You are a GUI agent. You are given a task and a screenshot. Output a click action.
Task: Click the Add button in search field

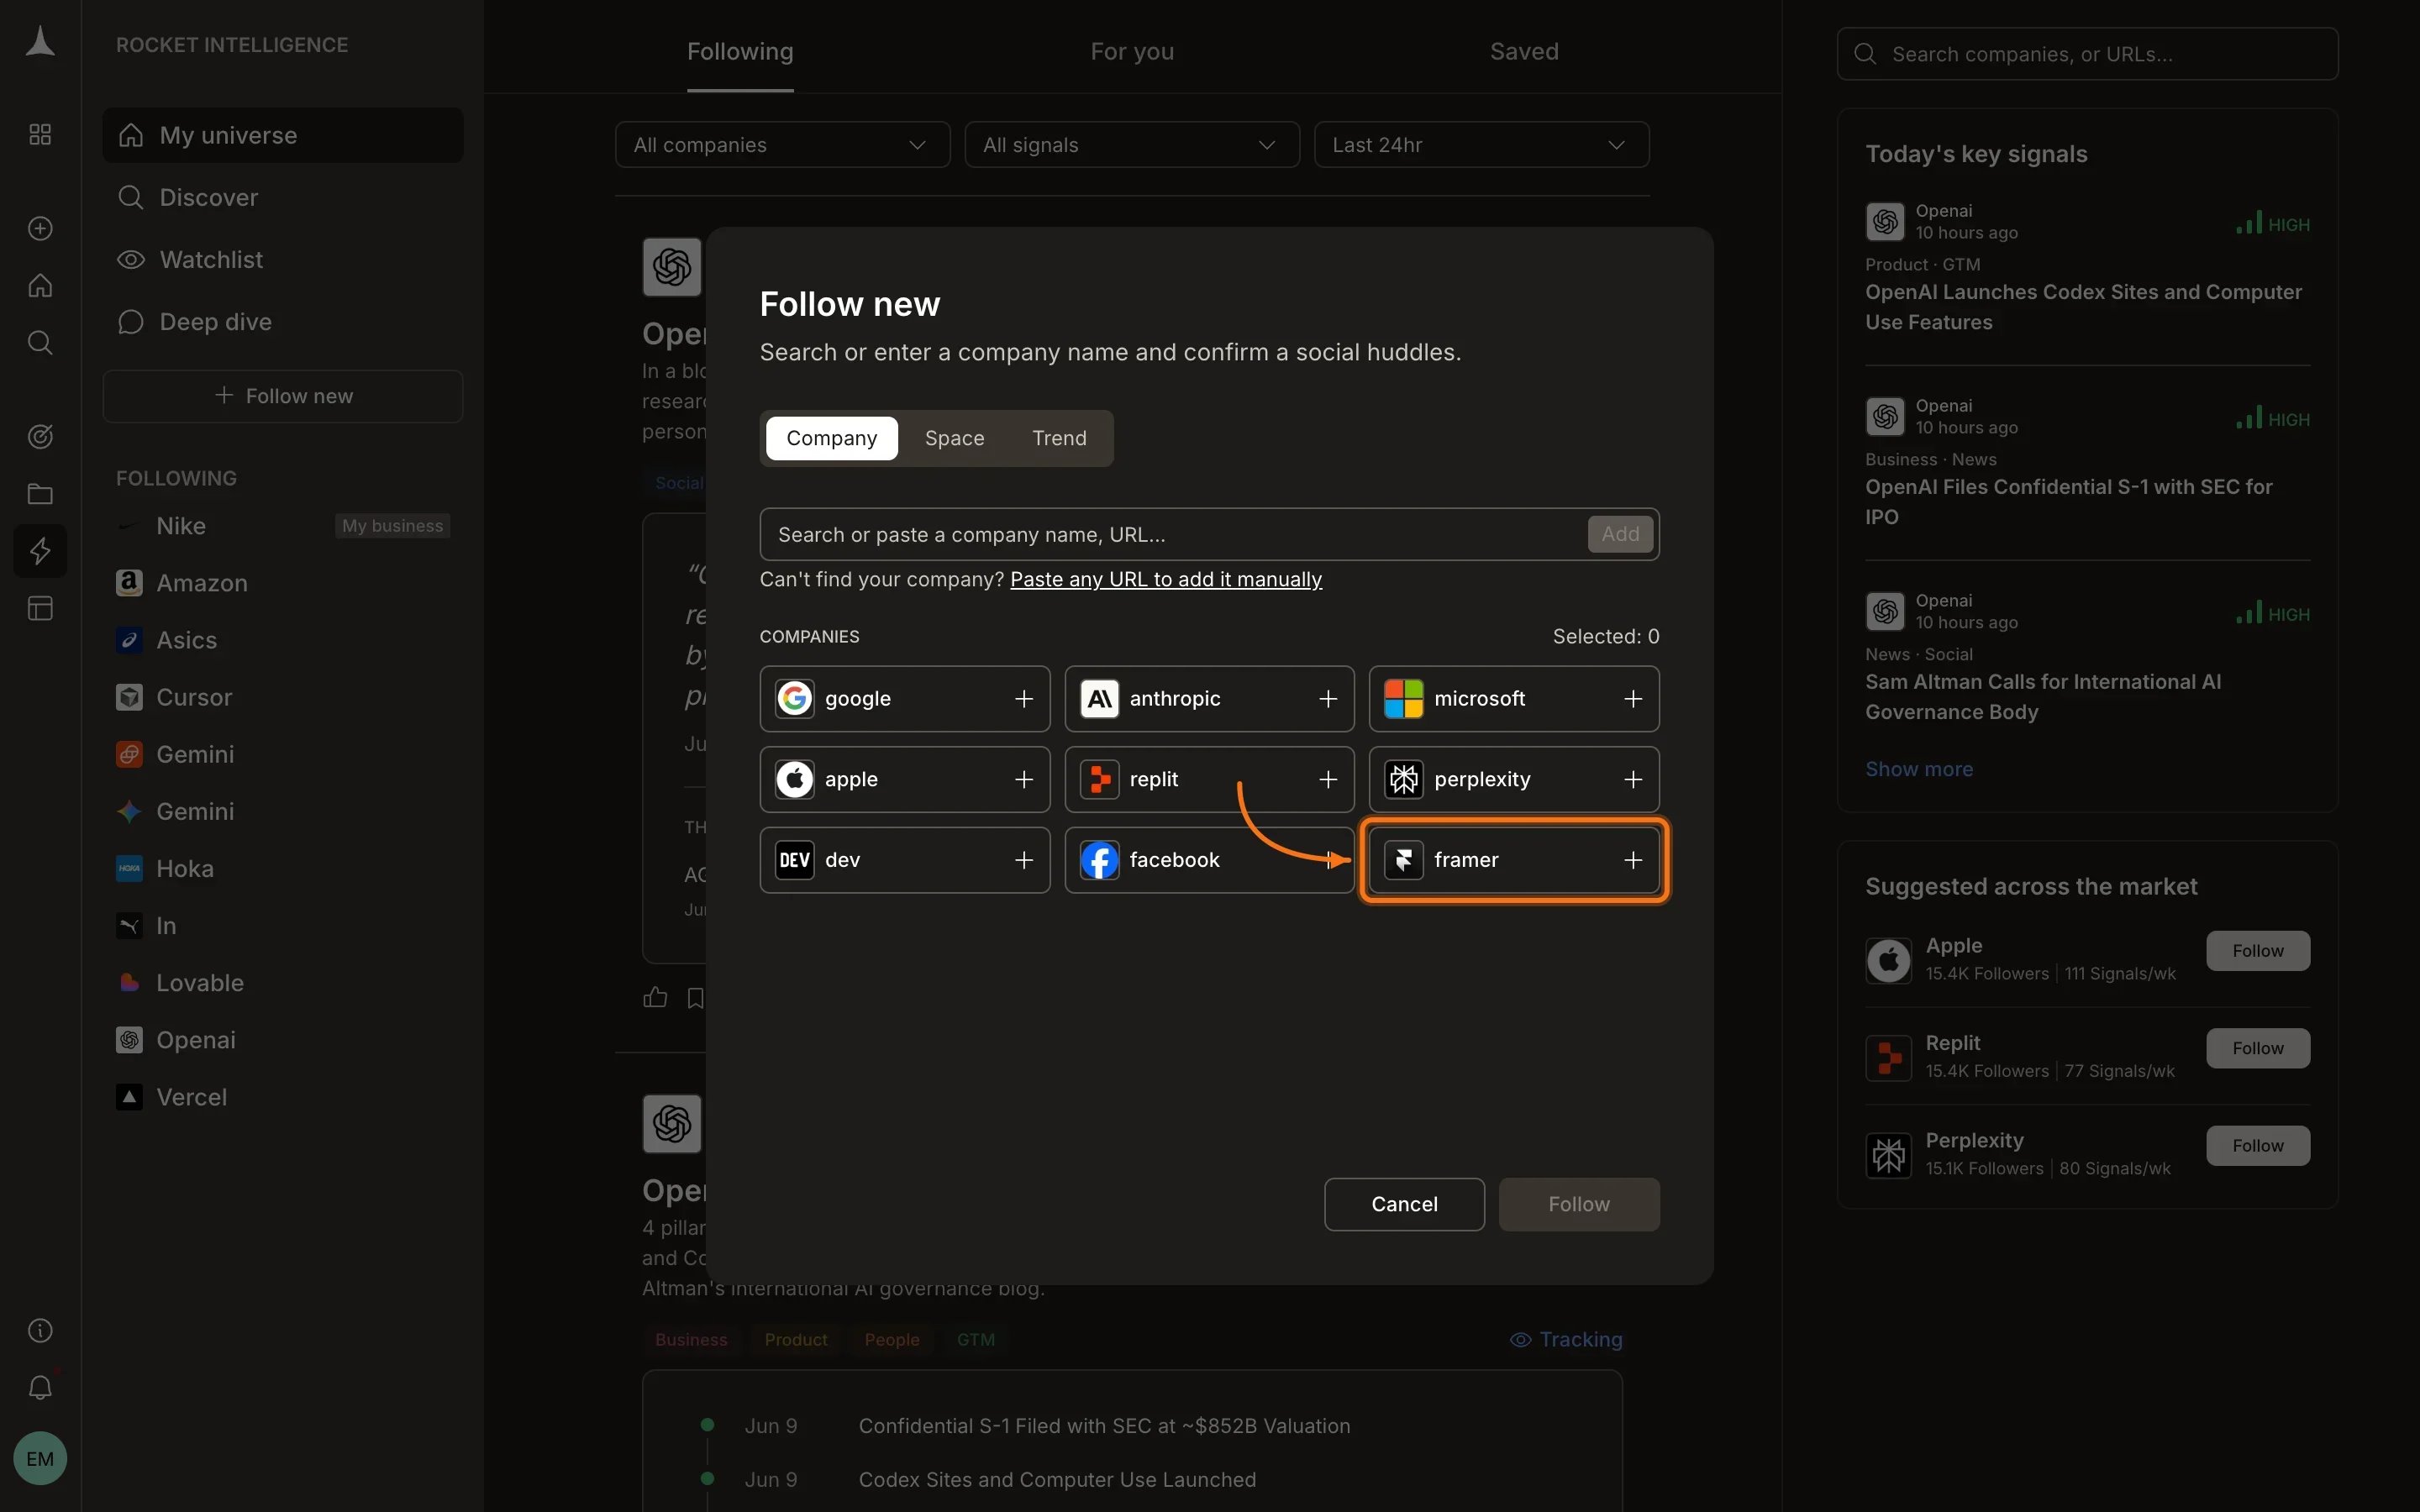1620,534
